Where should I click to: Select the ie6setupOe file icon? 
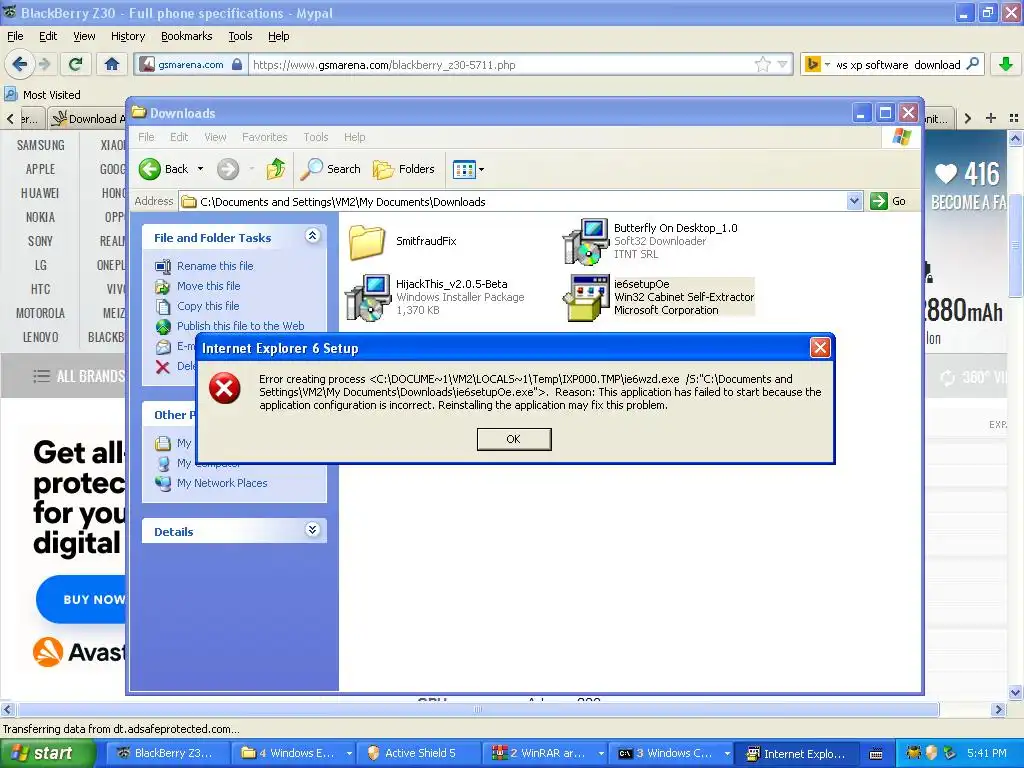click(586, 298)
